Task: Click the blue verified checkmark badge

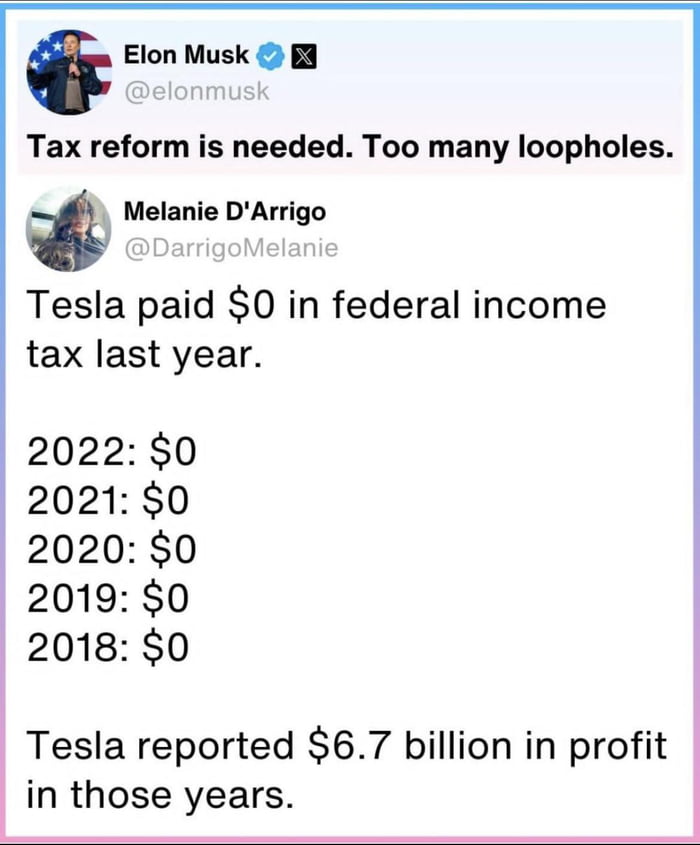Action: (x=270, y=55)
